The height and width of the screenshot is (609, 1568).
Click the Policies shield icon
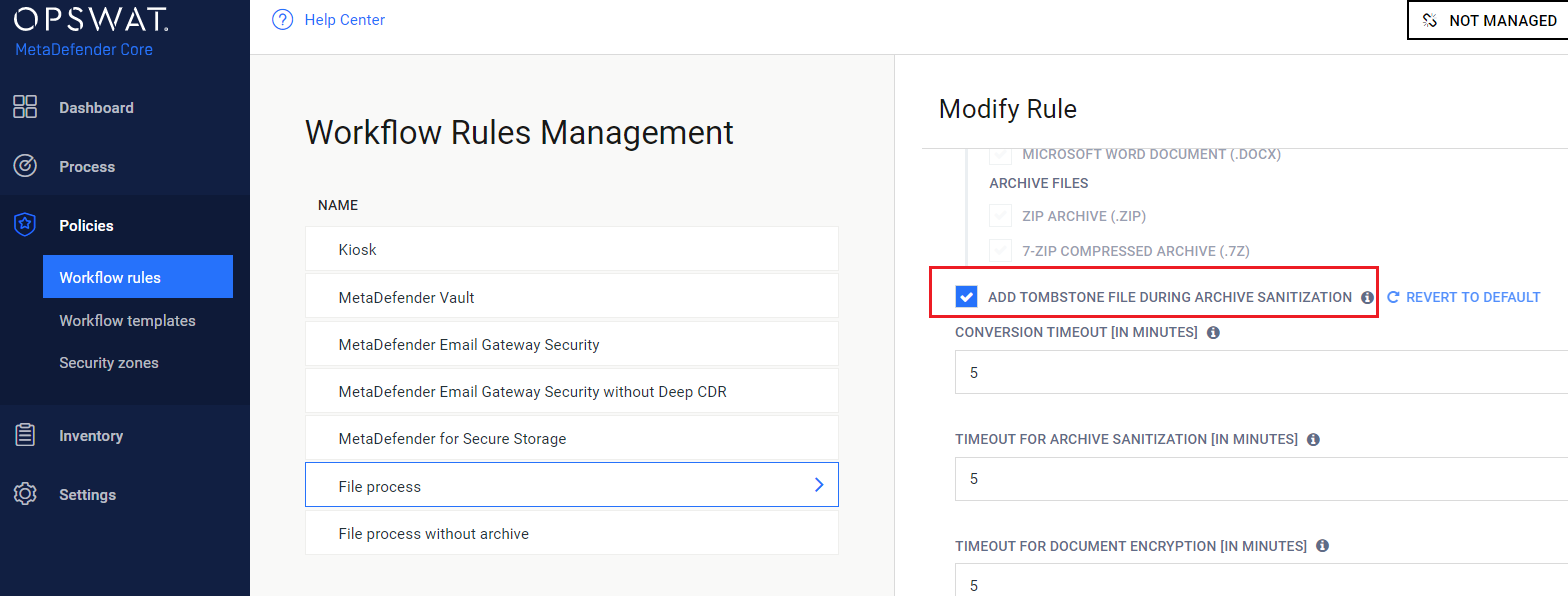(x=25, y=225)
